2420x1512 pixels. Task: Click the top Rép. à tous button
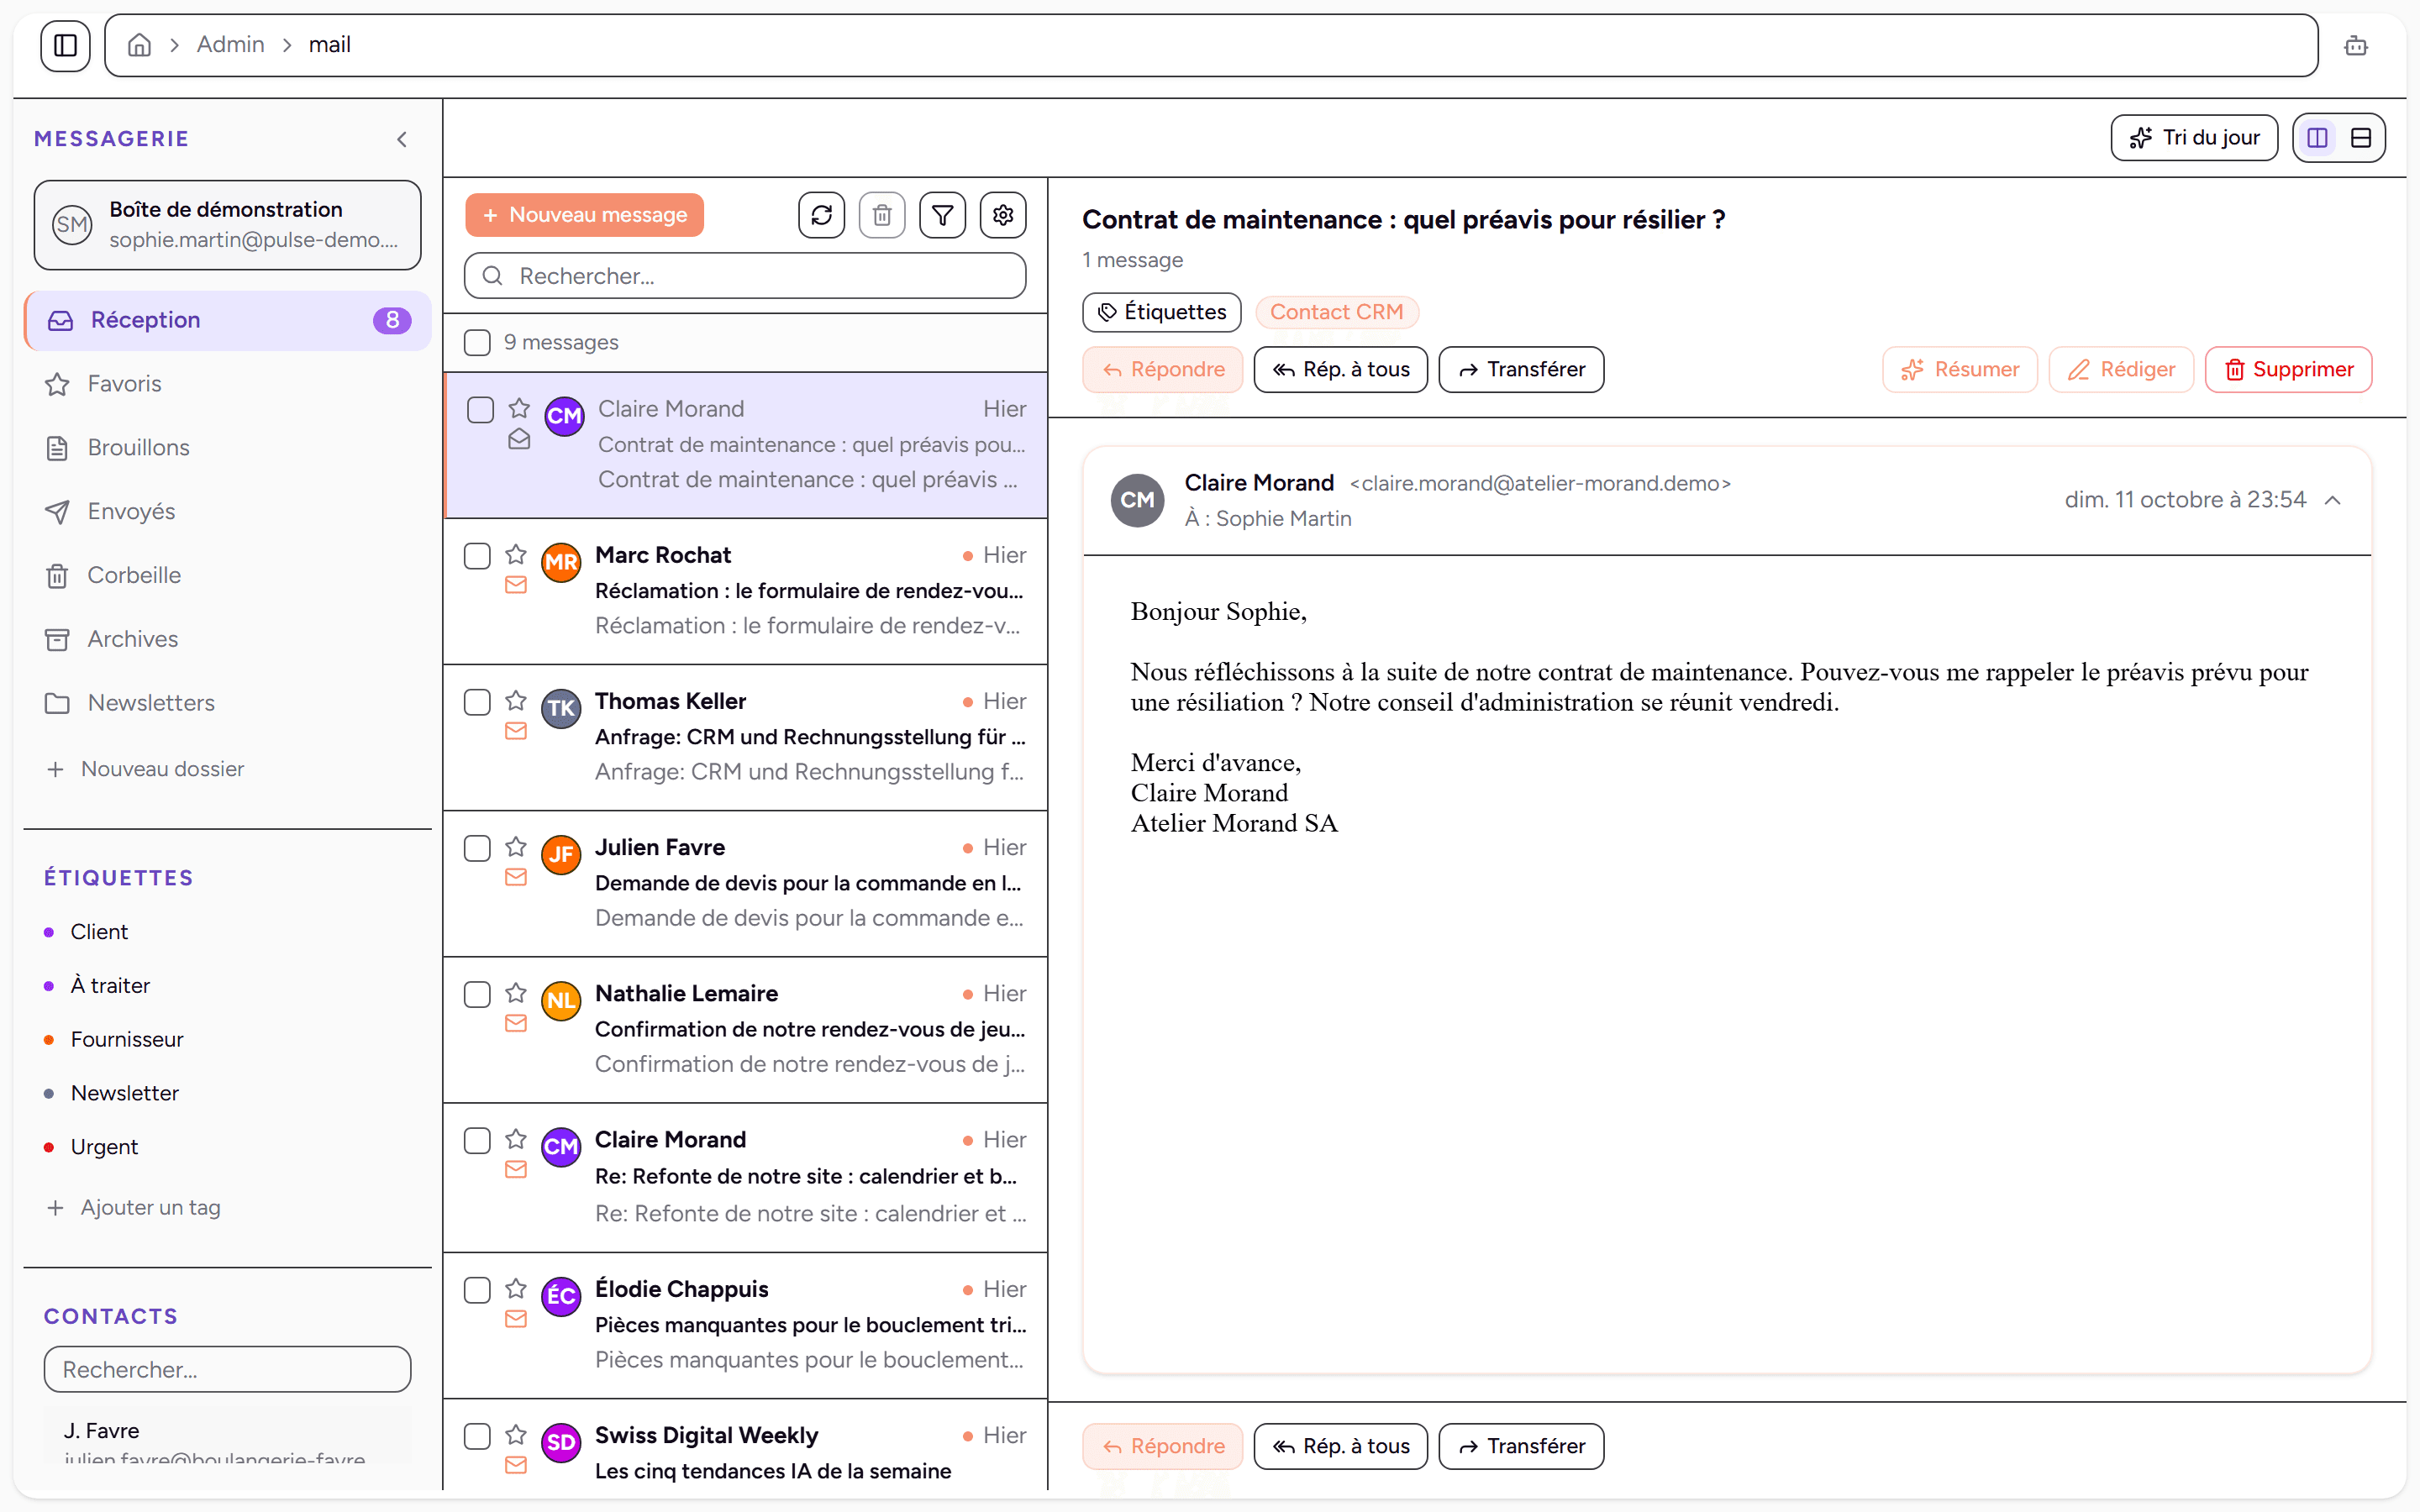(1340, 370)
